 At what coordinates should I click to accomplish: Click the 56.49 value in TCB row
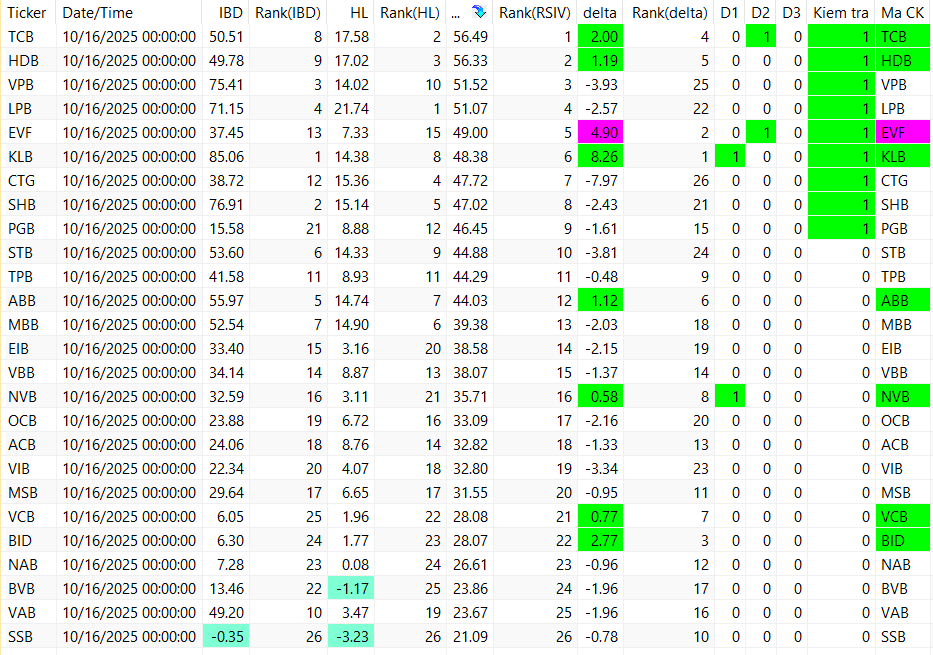click(x=470, y=37)
